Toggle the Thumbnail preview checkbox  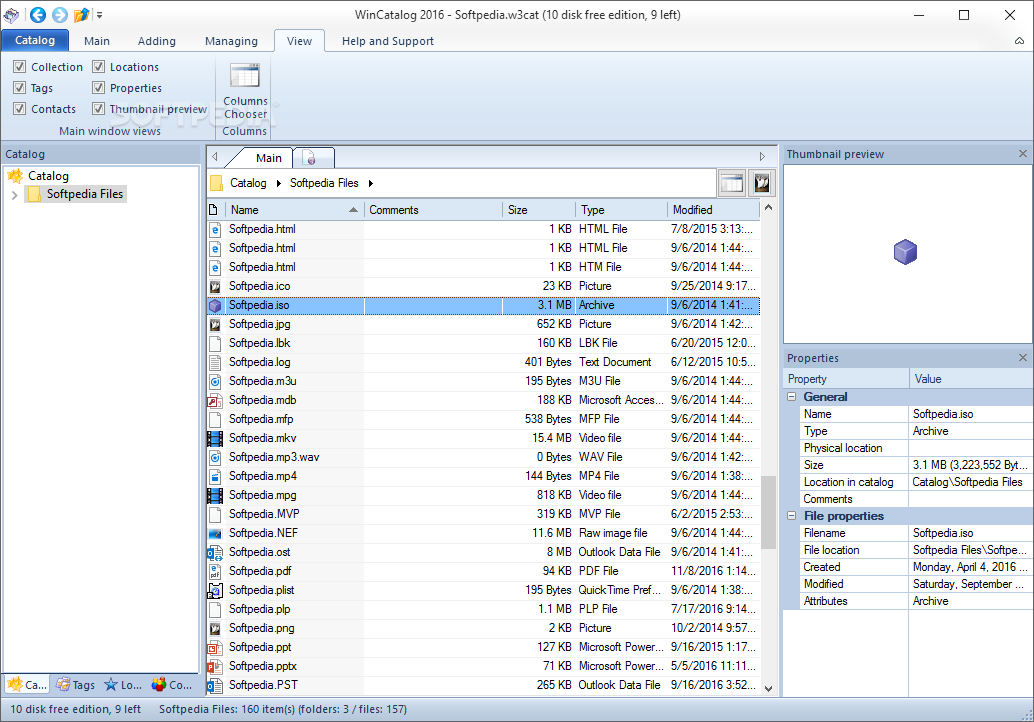pos(98,109)
